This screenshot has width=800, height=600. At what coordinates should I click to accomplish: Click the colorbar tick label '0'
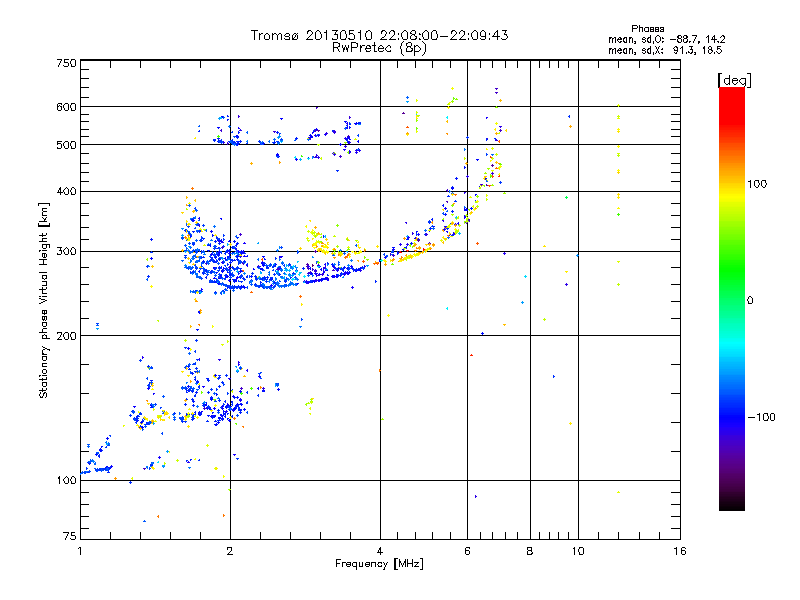pos(750,301)
